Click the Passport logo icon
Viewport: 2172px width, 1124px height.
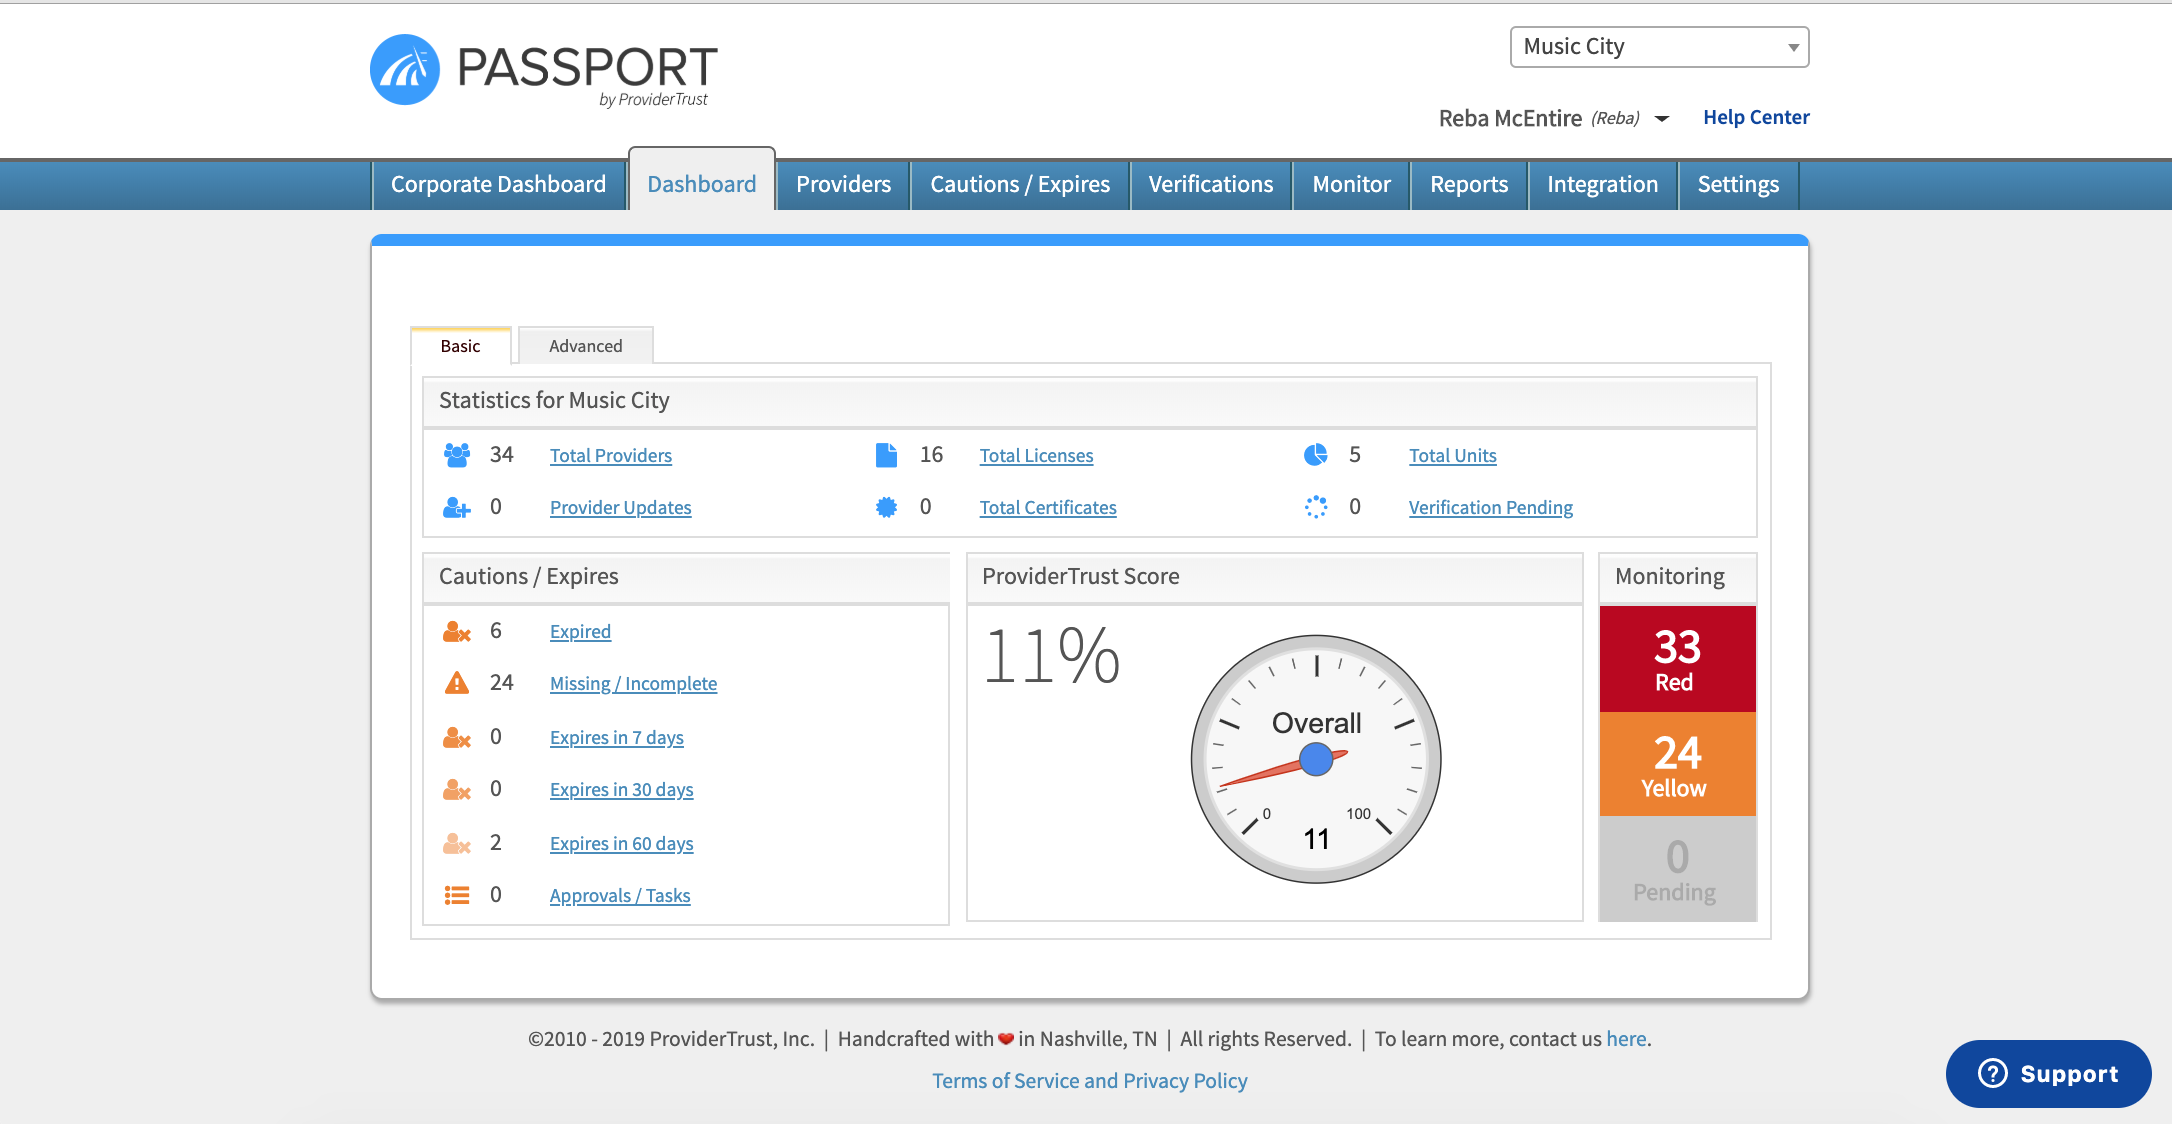click(x=405, y=70)
